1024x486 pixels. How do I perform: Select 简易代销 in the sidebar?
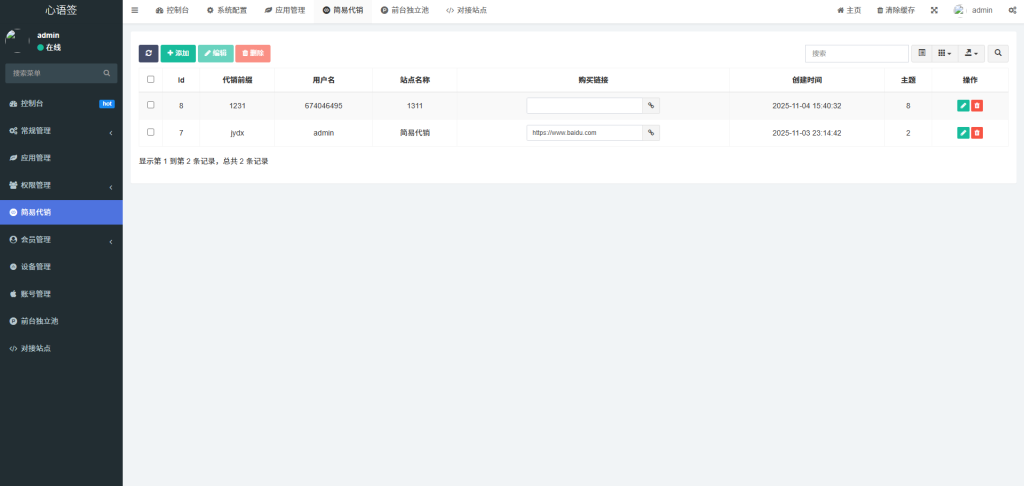61,212
